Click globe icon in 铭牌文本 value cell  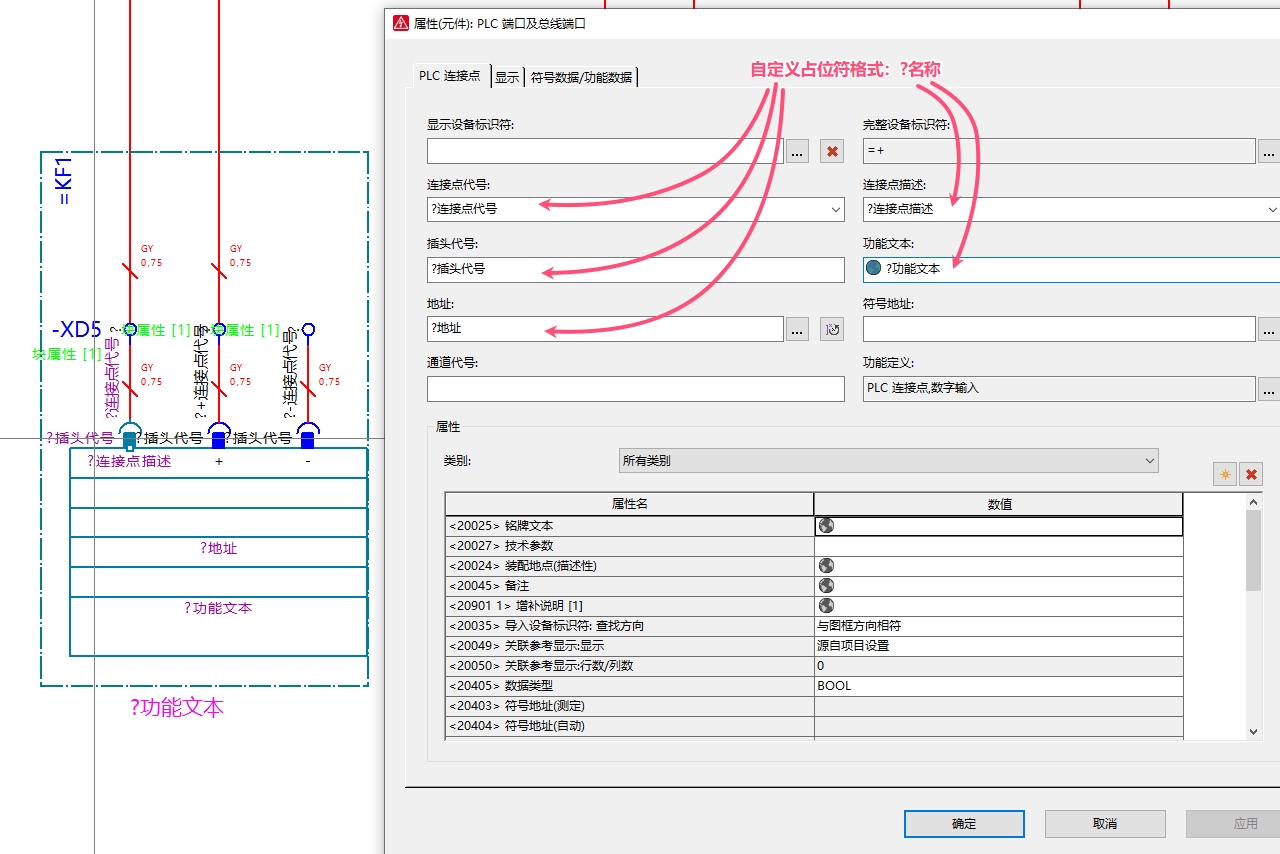pos(826,525)
